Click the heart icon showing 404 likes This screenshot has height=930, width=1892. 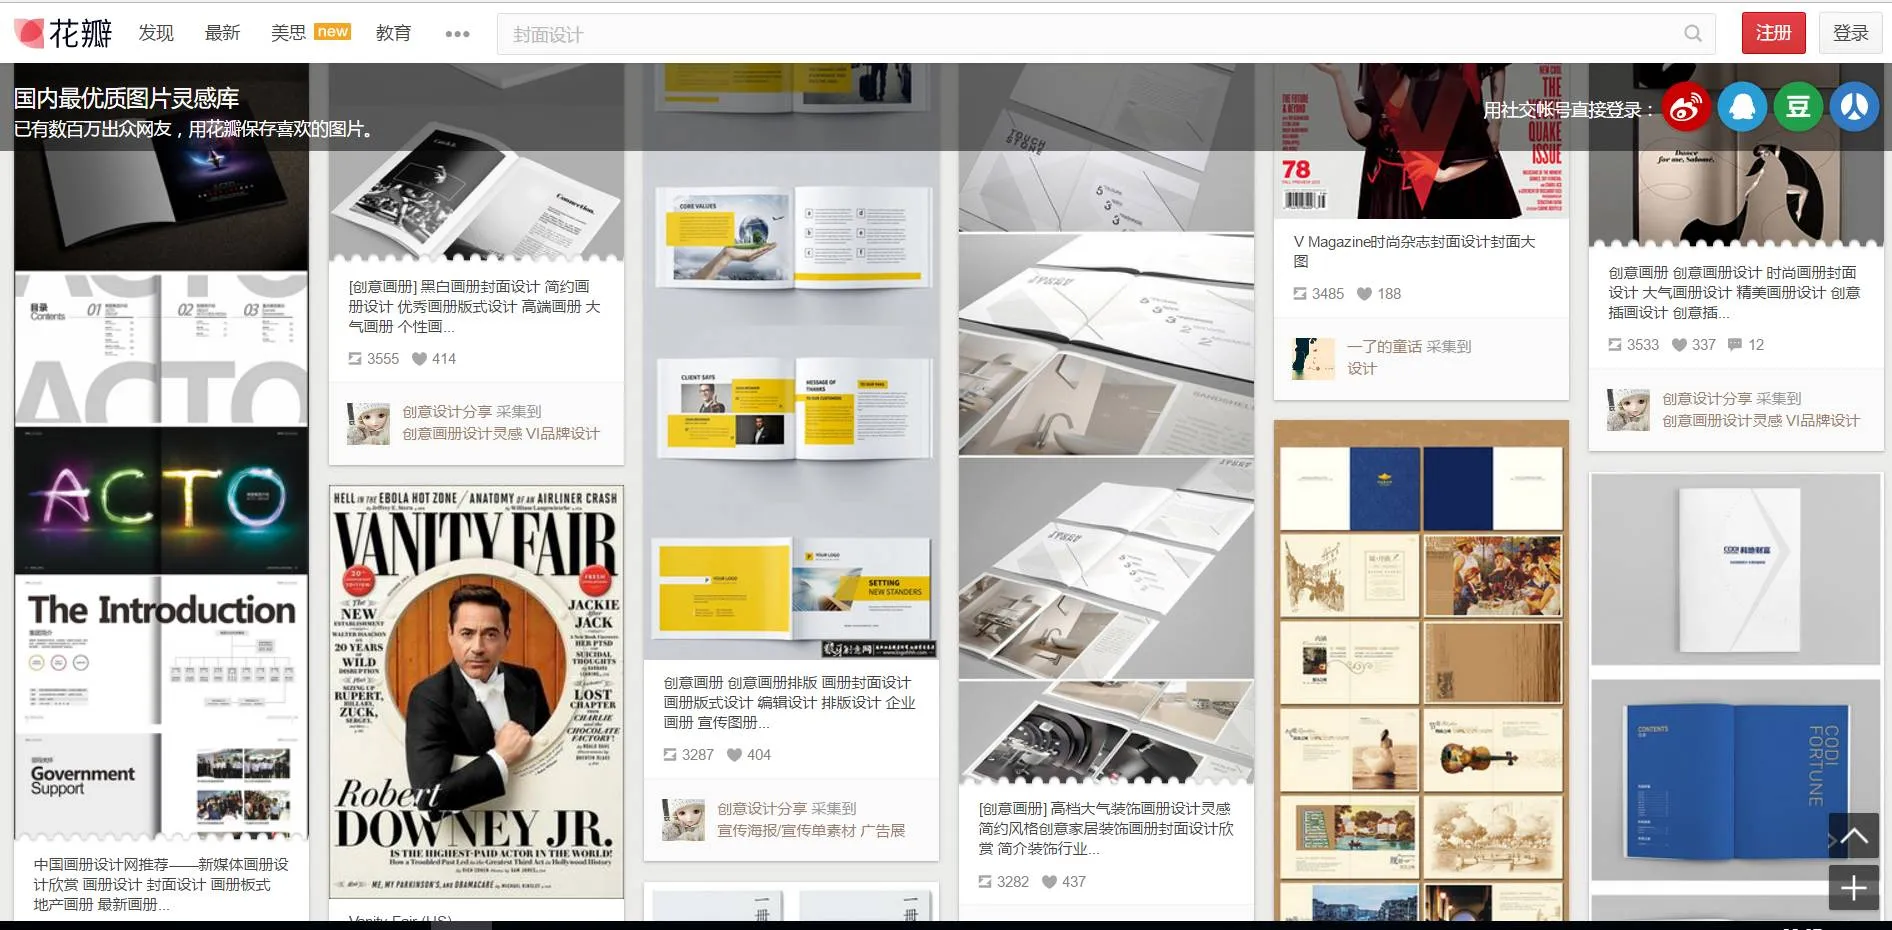(x=734, y=755)
